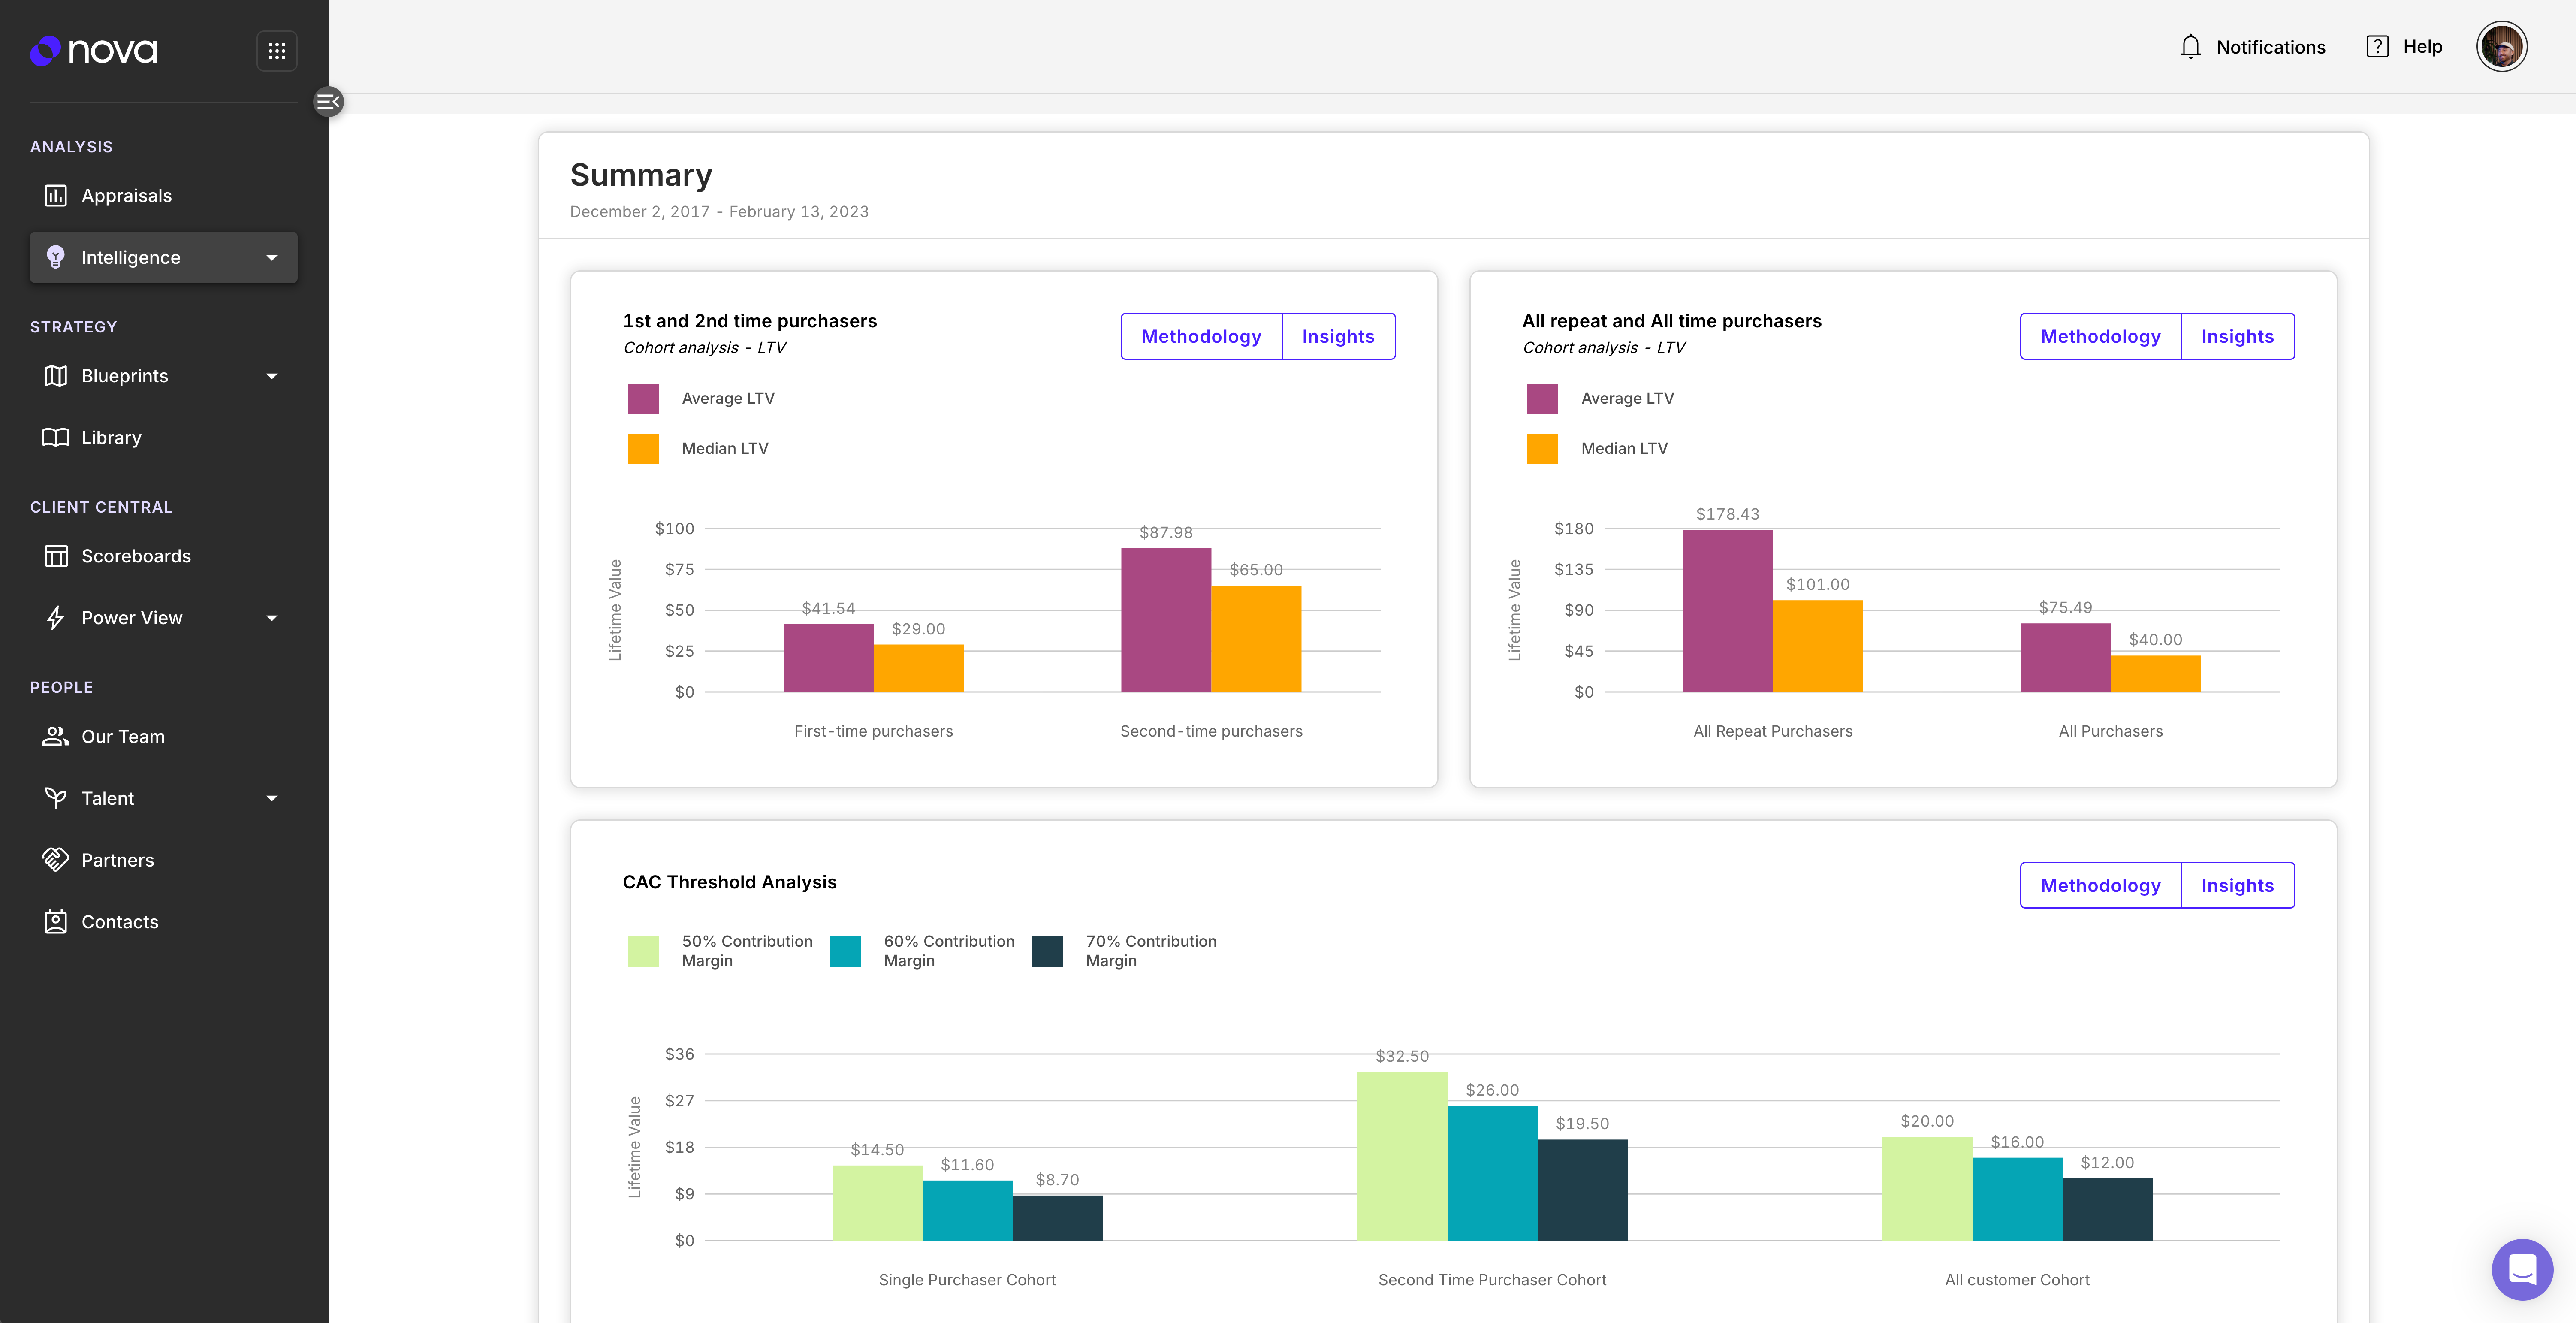
Task: Expand the Blueprints submenu arrow
Action: [x=271, y=376]
